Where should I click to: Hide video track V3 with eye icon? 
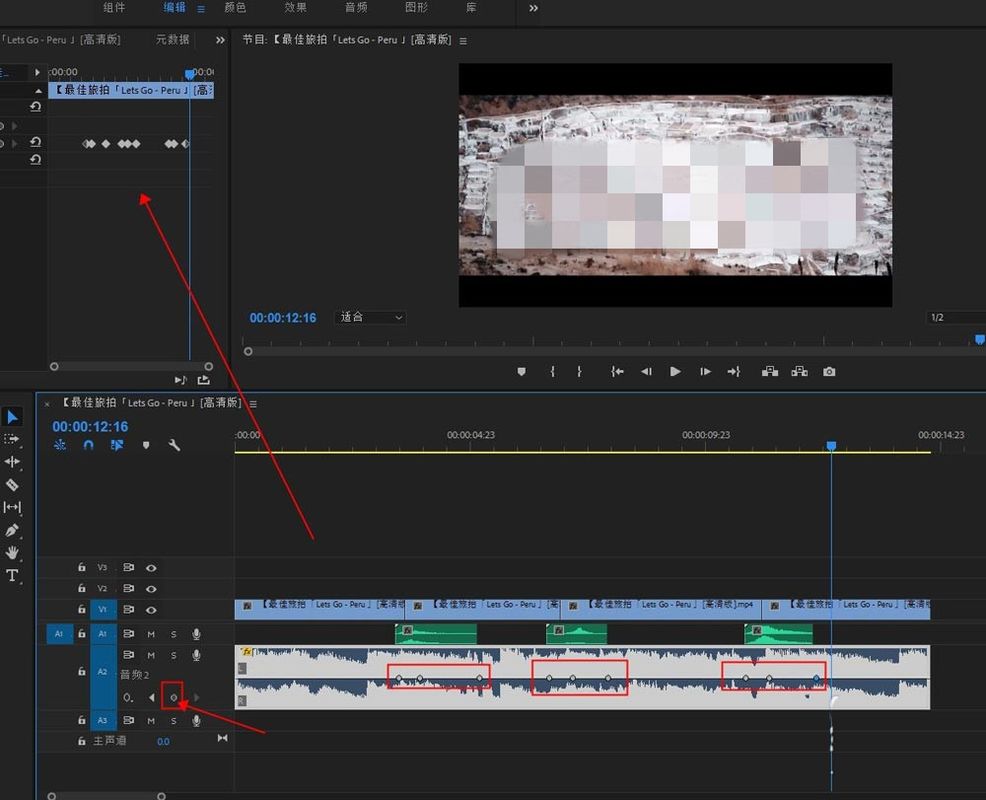click(x=151, y=567)
